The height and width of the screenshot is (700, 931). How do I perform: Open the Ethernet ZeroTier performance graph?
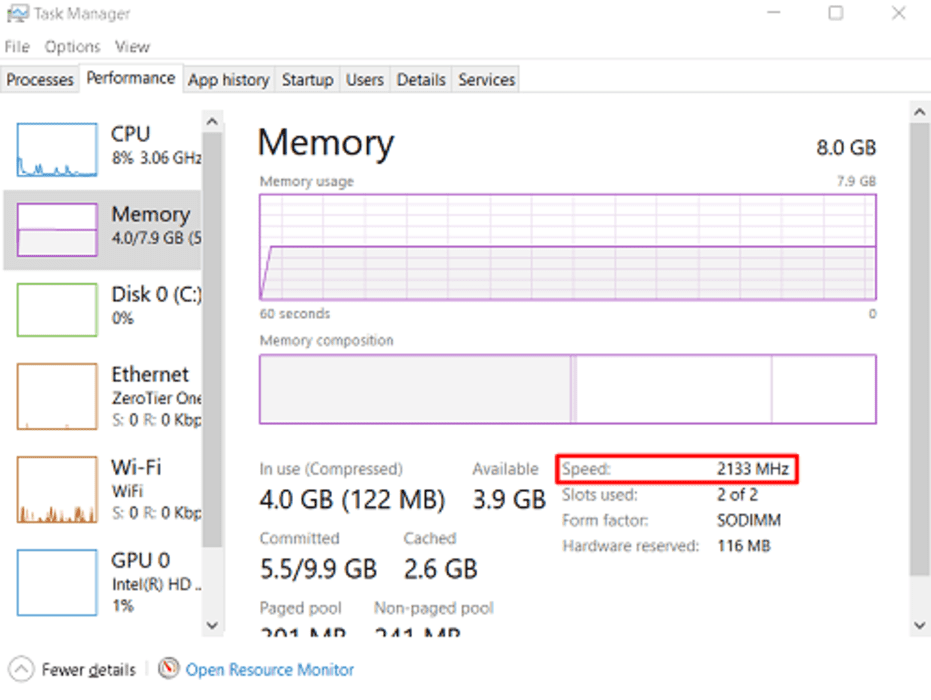[x=57, y=396]
